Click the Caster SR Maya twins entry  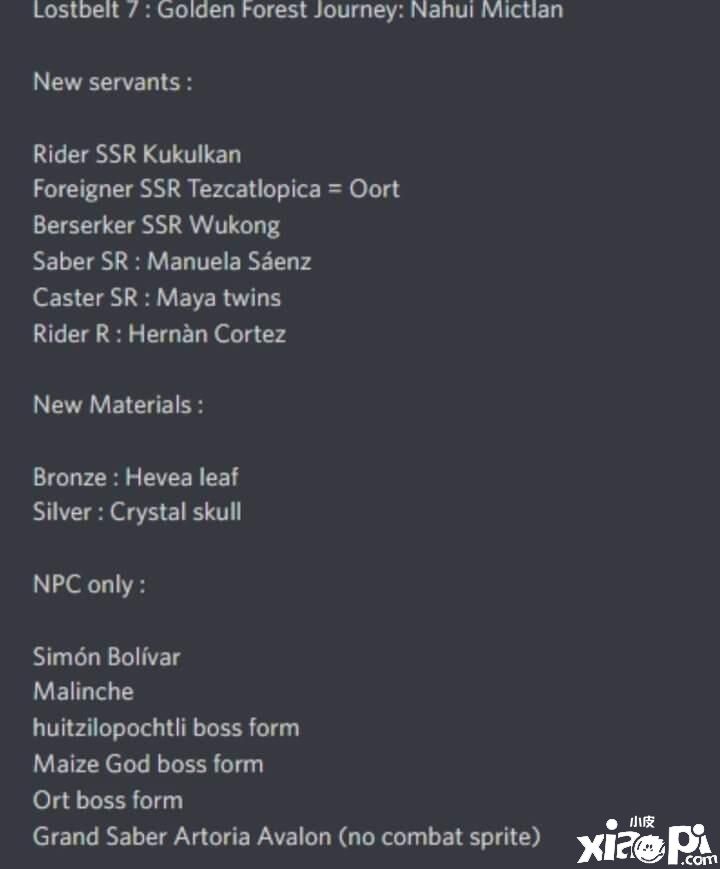click(157, 298)
